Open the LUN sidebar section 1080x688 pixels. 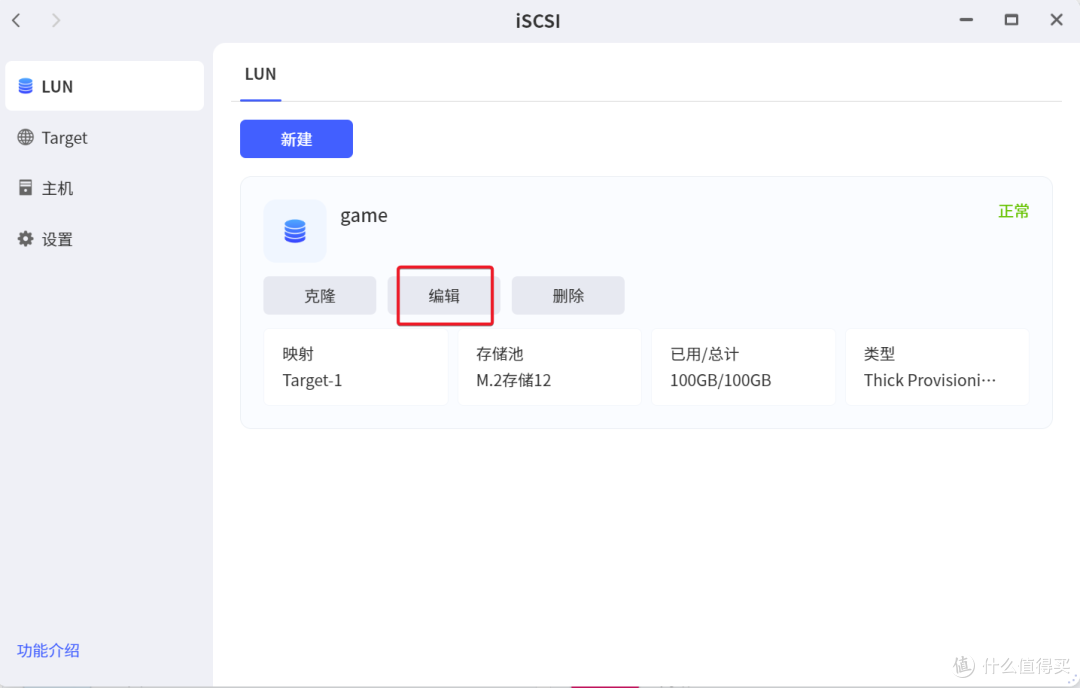click(105, 86)
